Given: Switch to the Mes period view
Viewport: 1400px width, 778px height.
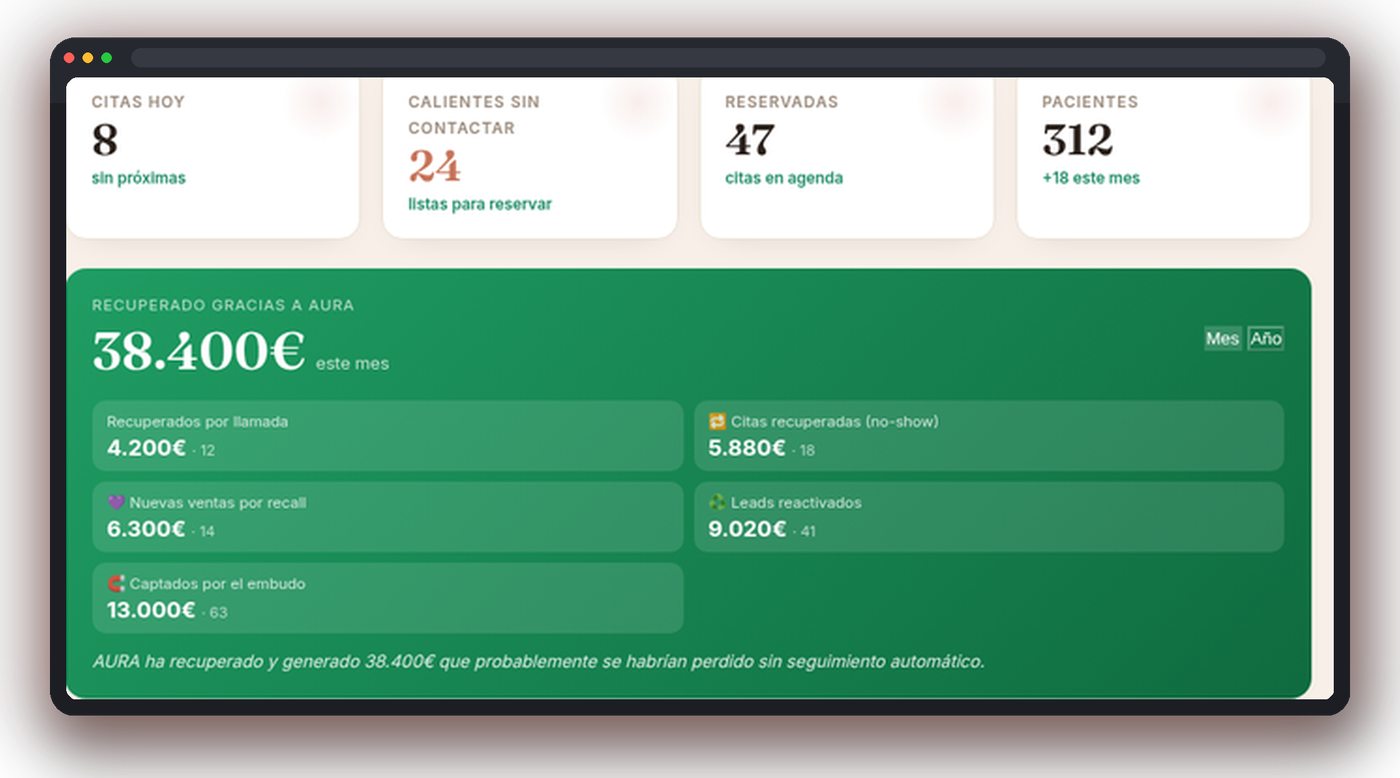Looking at the screenshot, I should [1222, 339].
